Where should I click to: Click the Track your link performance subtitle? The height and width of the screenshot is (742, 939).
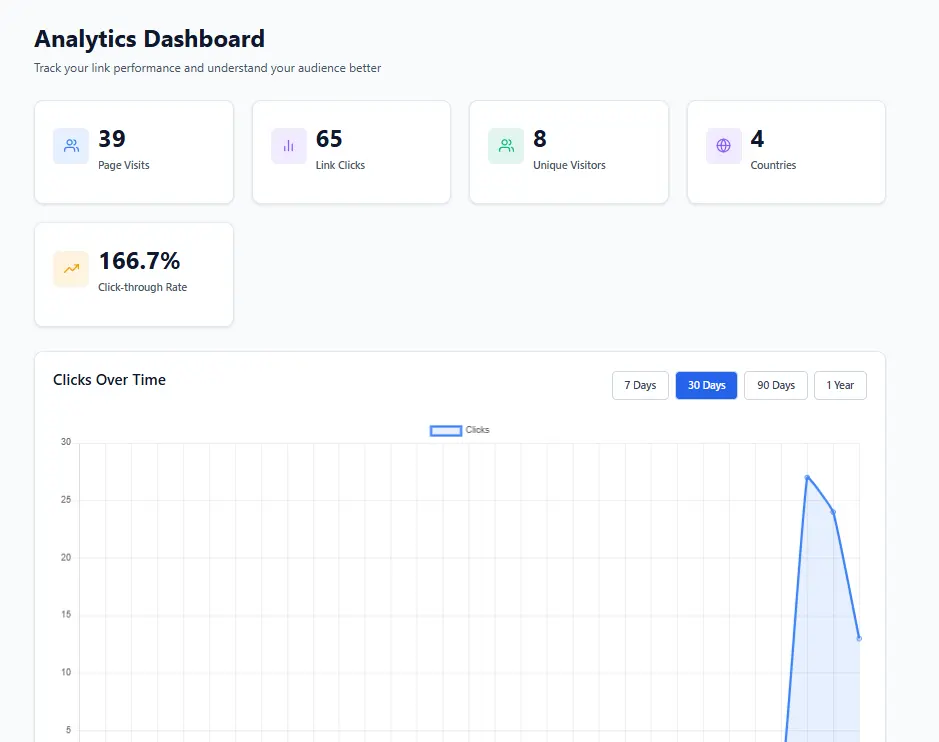pyautogui.click(x=207, y=68)
